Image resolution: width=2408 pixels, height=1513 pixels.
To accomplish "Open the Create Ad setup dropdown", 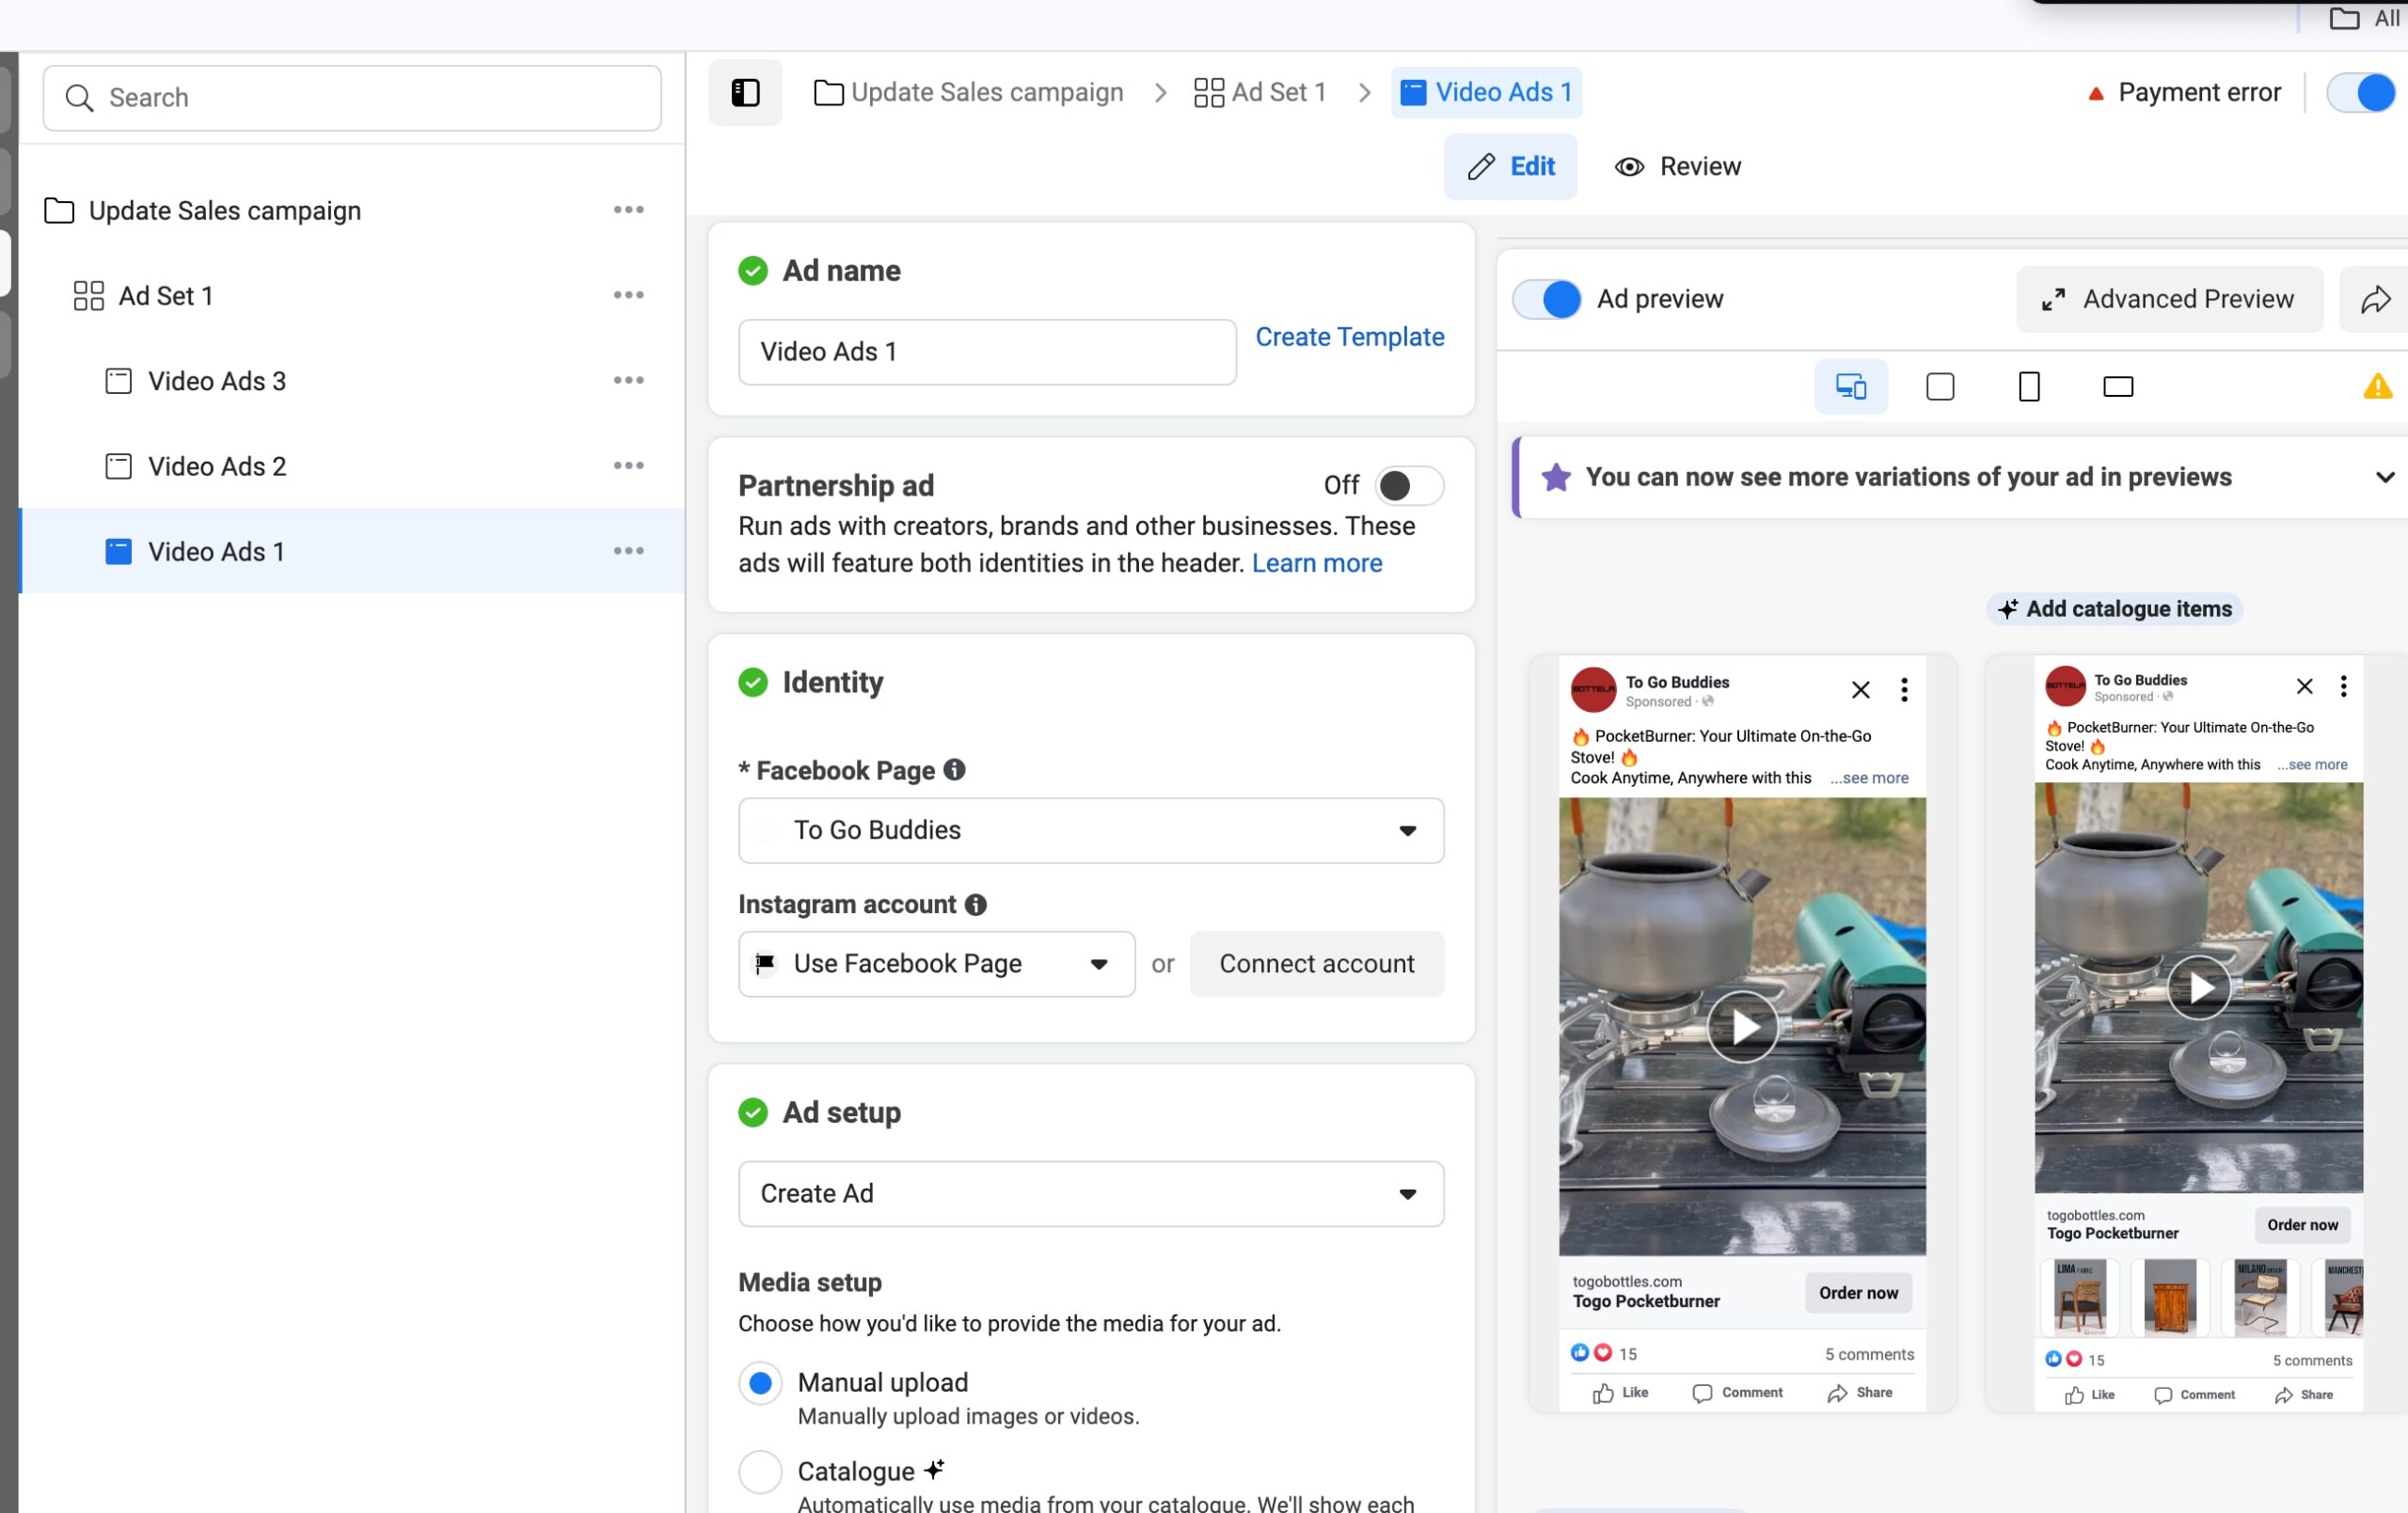I will coord(1090,1193).
